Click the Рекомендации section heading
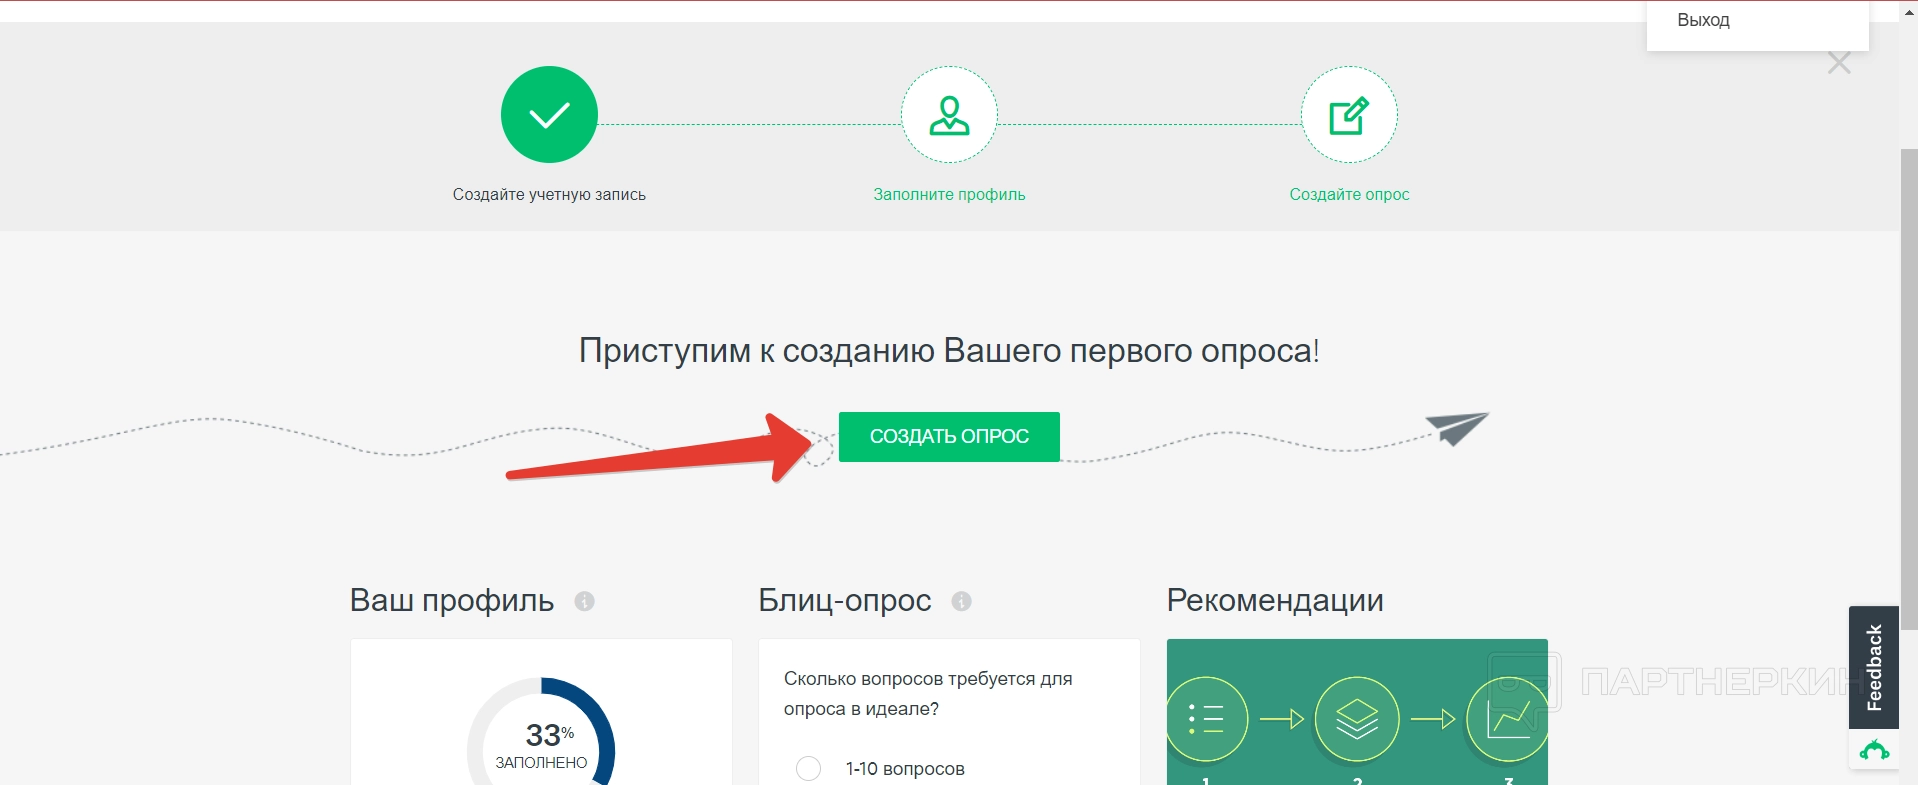 coord(1275,600)
